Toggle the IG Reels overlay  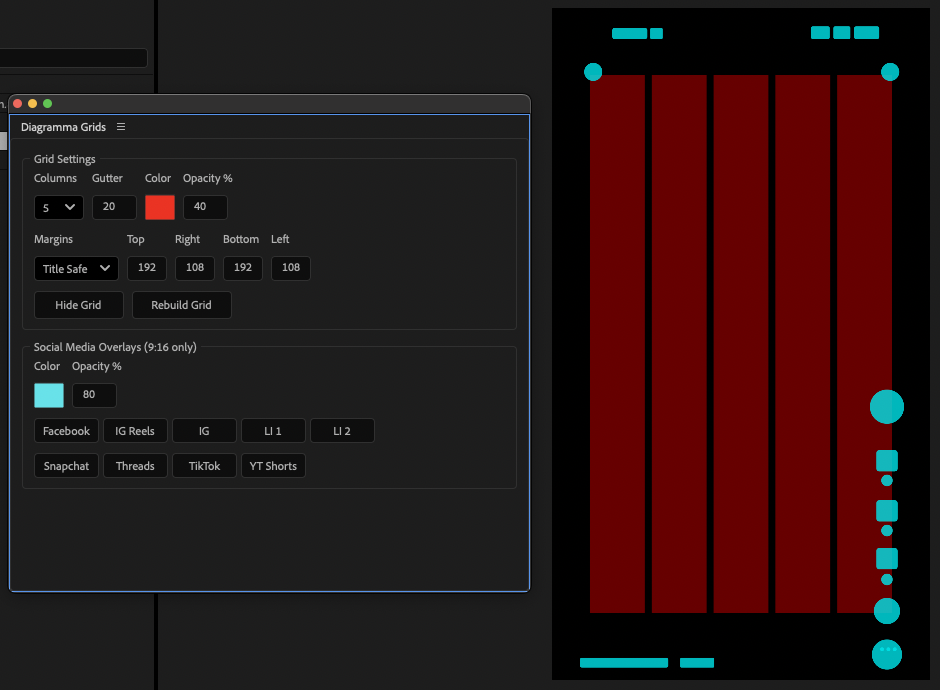(135, 430)
